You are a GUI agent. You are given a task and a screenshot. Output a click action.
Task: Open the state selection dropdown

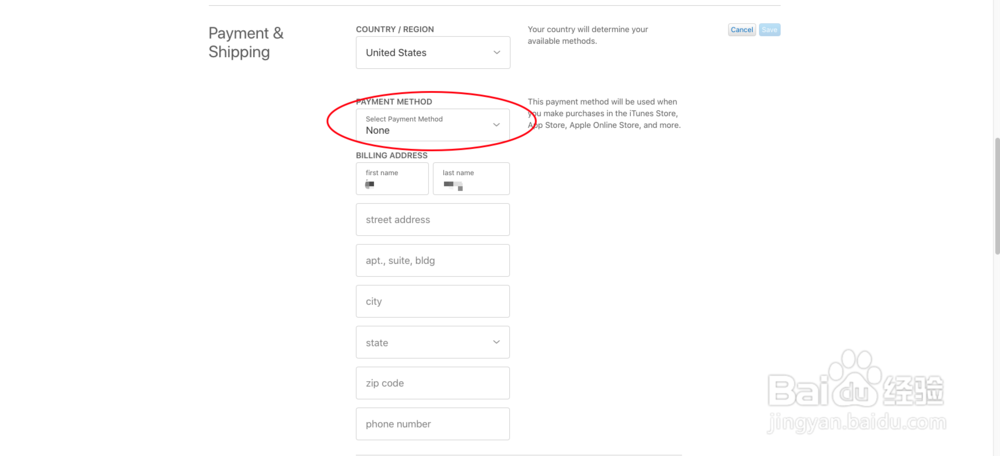[432, 342]
